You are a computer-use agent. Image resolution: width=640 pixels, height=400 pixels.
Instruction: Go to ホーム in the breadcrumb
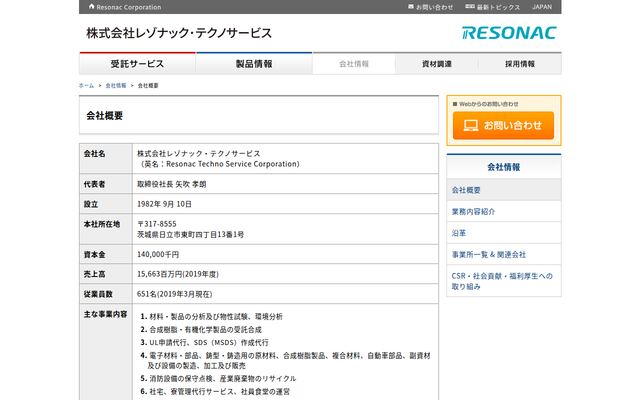point(86,85)
